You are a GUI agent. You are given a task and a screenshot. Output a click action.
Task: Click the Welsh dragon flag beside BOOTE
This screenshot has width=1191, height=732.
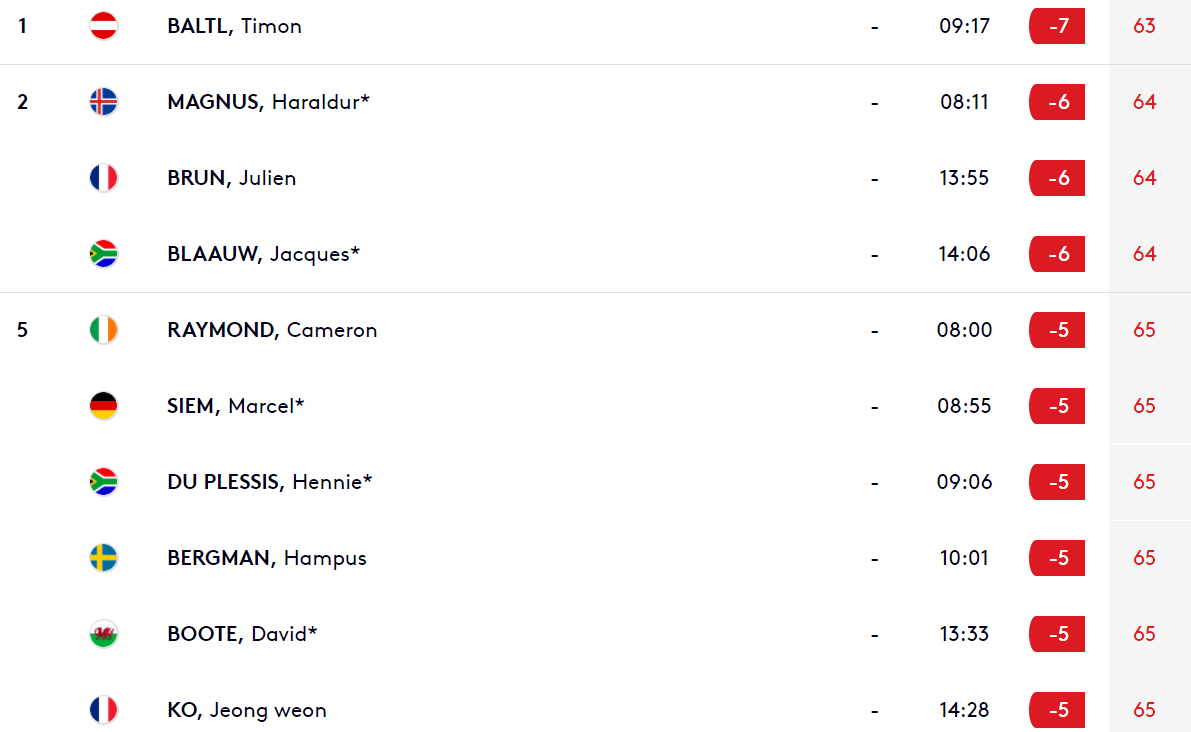[x=103, y=633]
